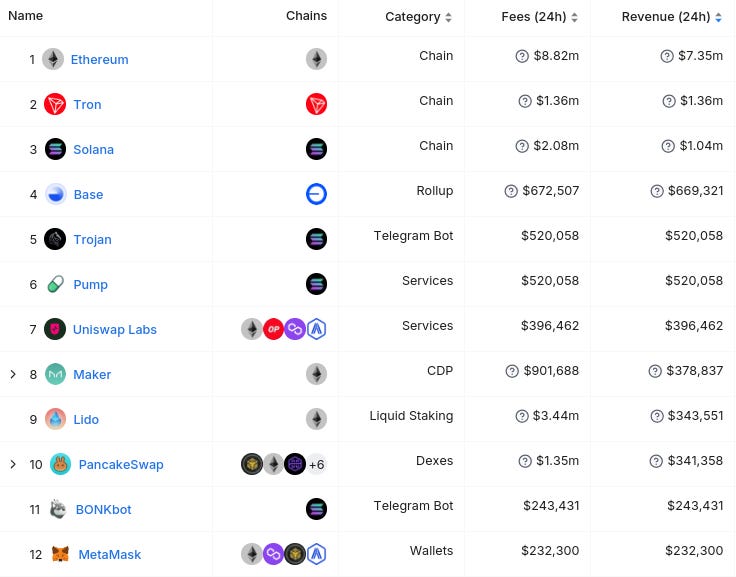736x577 pixels.
Task: Click the help icon next to Maker fees
Action: click(512, 371)
